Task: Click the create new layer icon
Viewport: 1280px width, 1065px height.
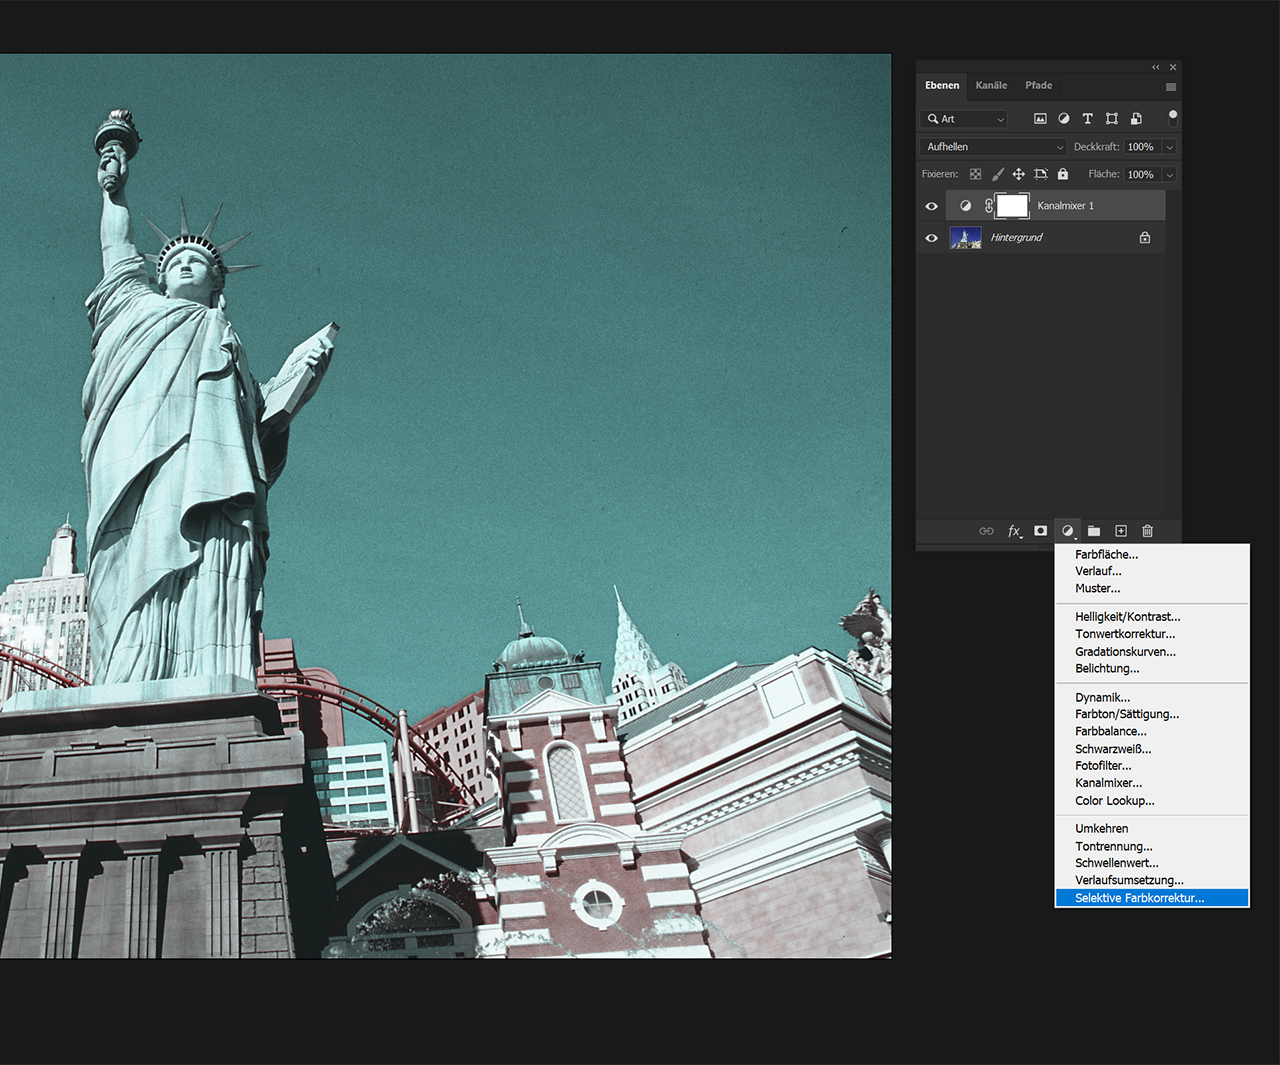Action: coord(1121,531)
